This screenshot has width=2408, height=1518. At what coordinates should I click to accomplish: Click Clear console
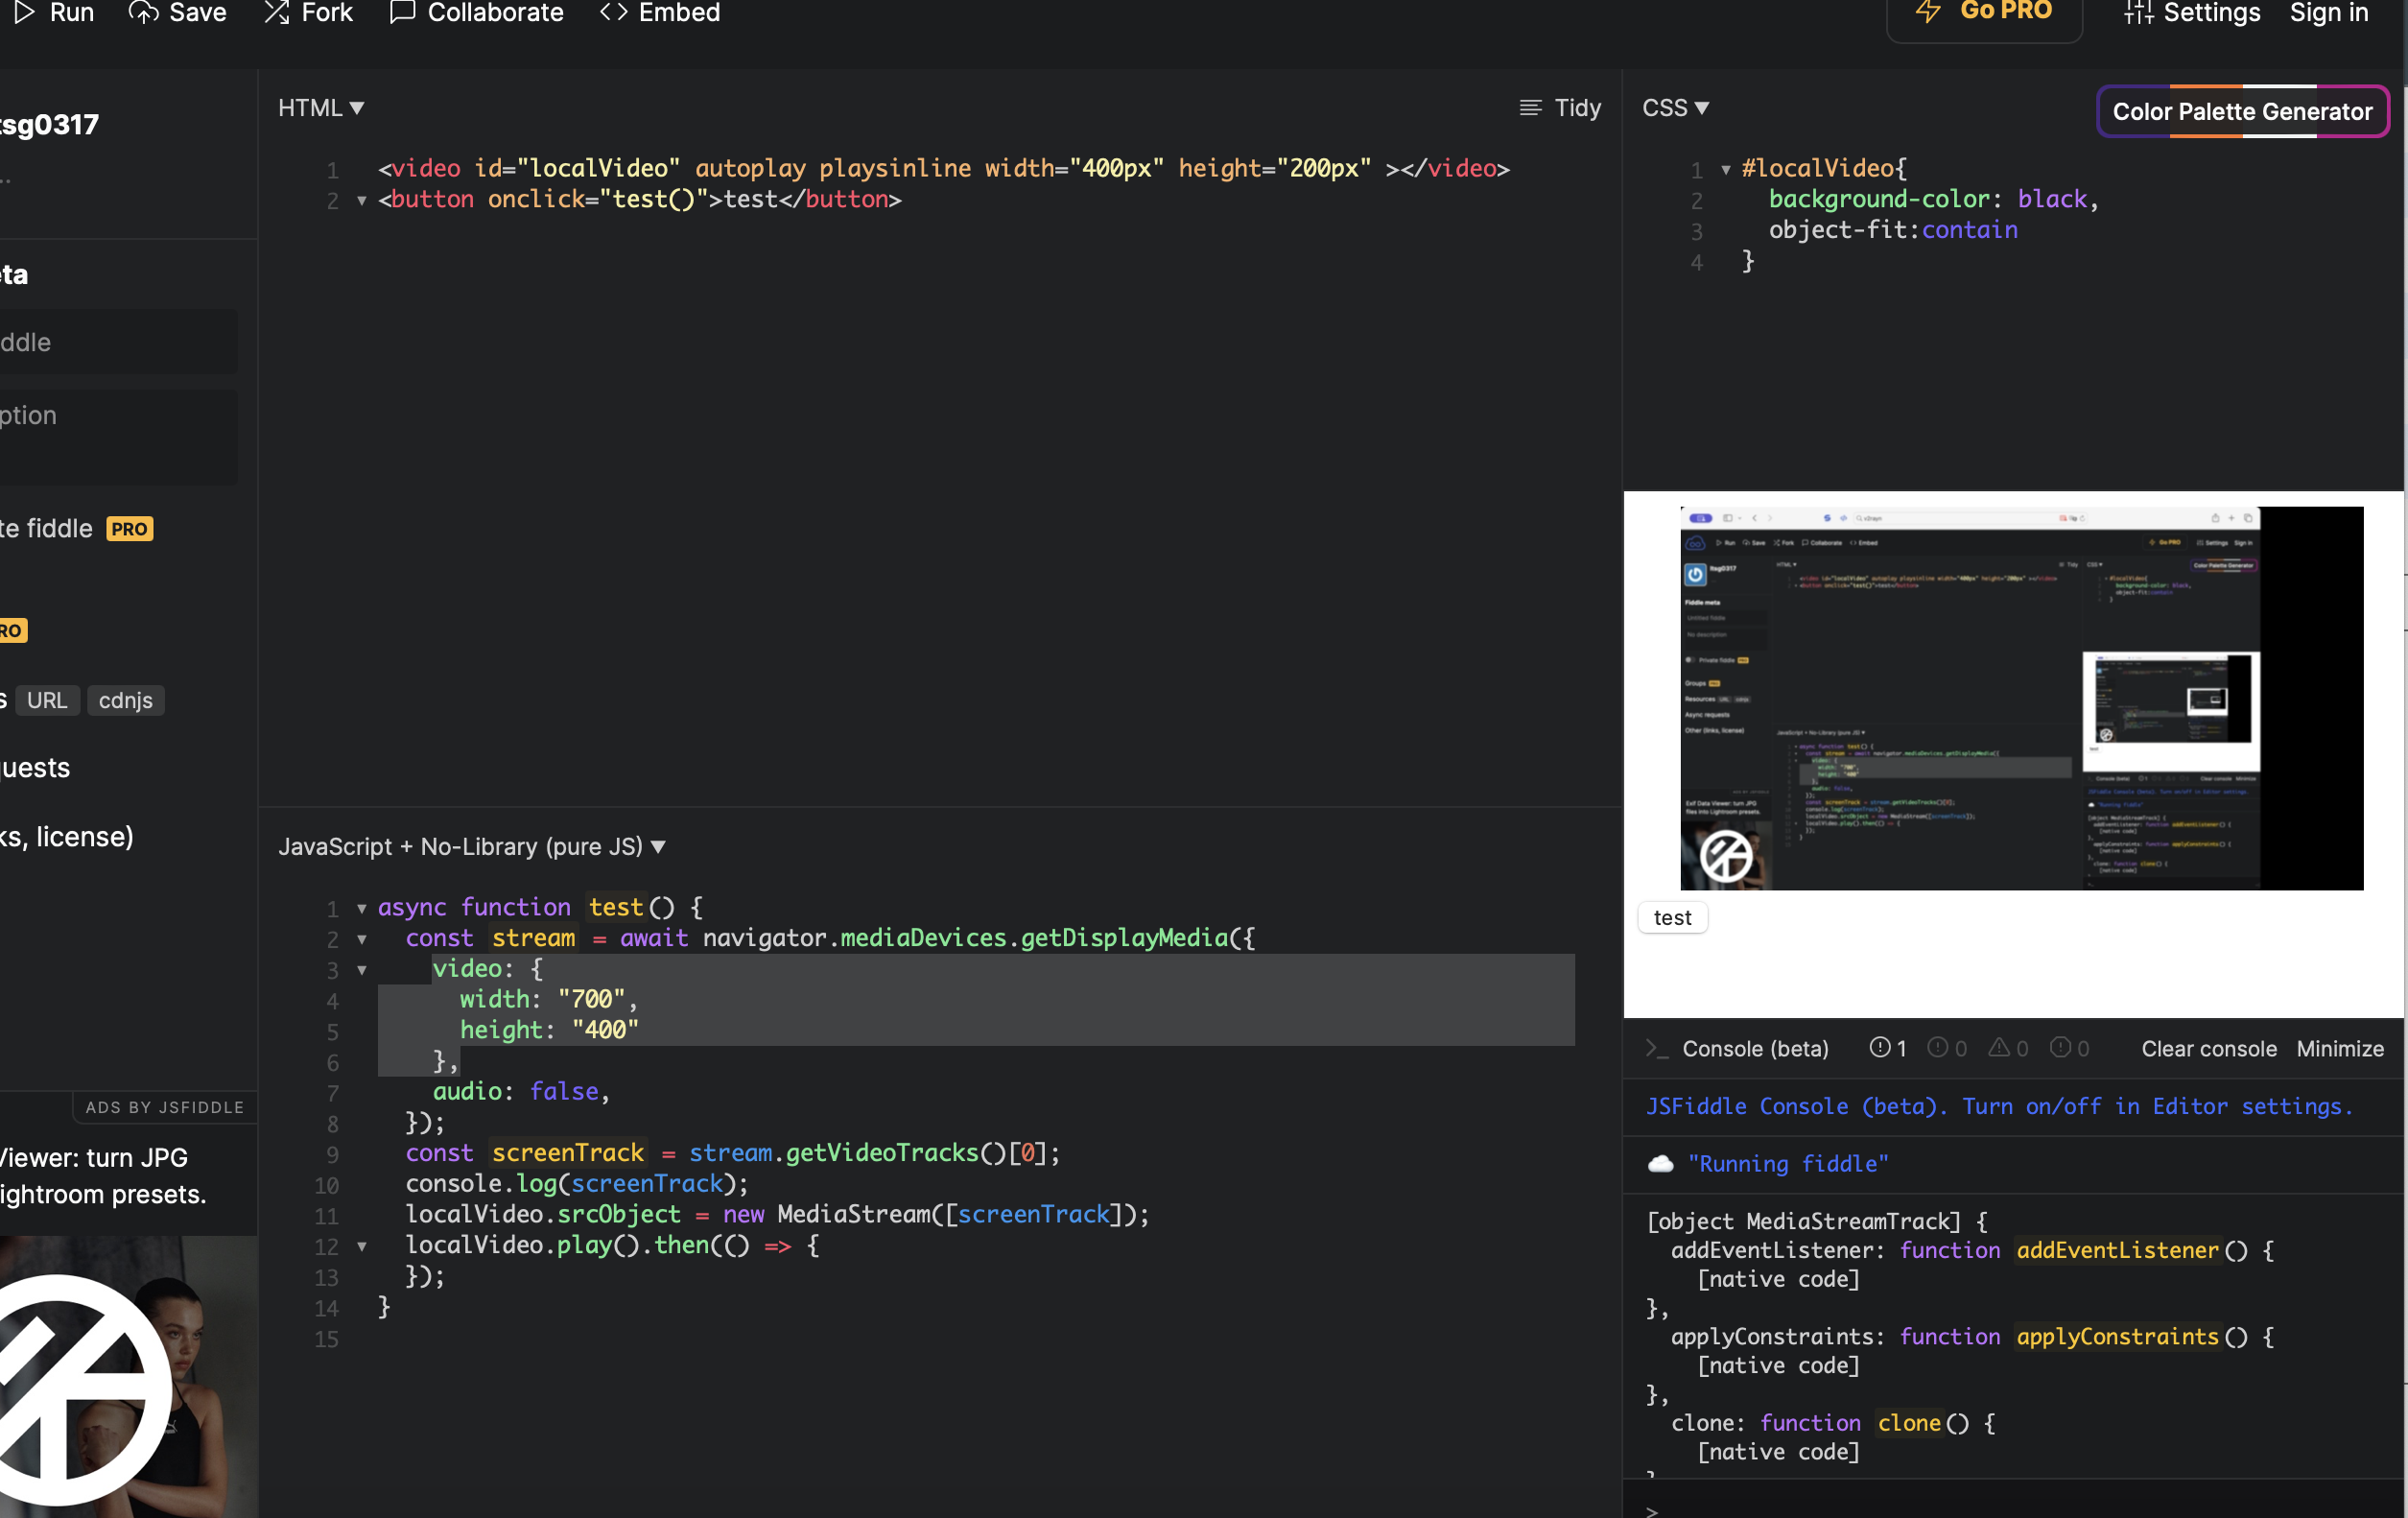(x=2208, y=1049)
